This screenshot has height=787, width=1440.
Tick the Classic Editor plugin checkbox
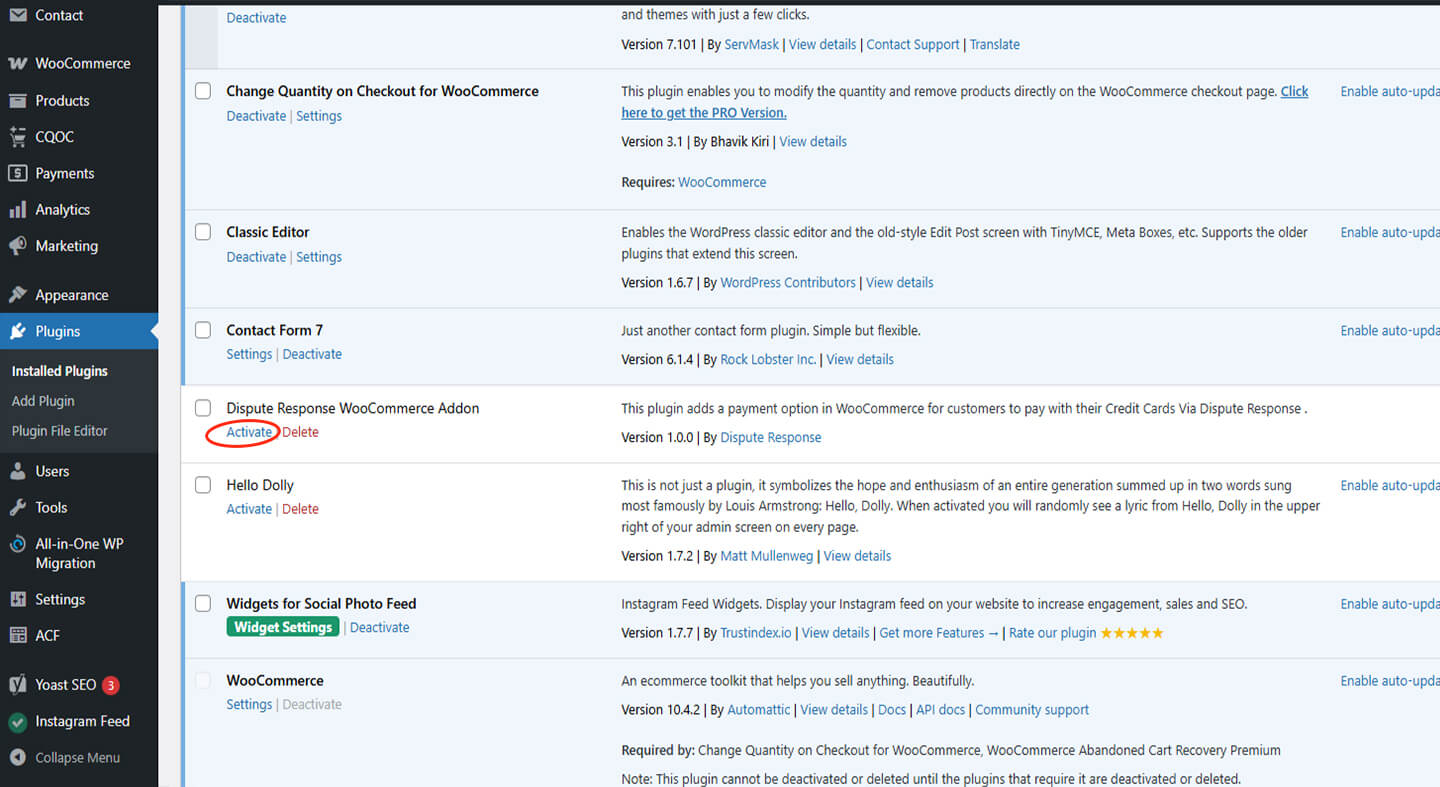coord(203,232)
